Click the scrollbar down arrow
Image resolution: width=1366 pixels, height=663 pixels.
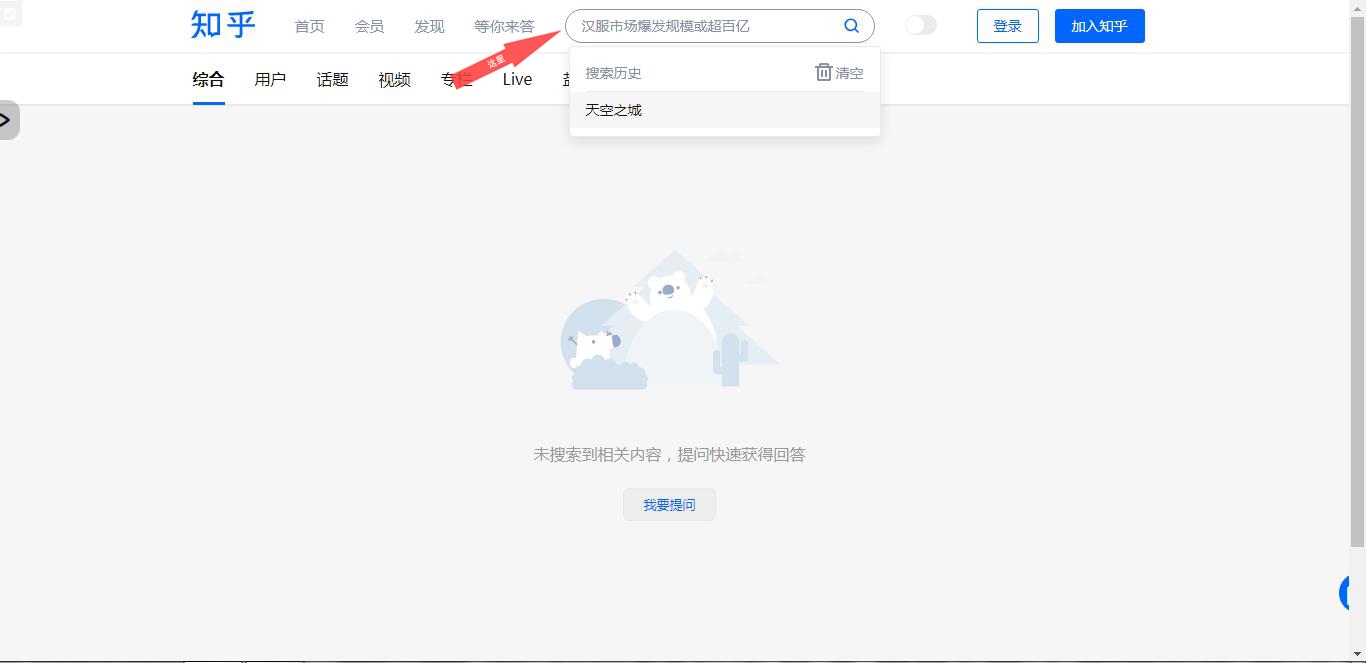coord(1357,654)
